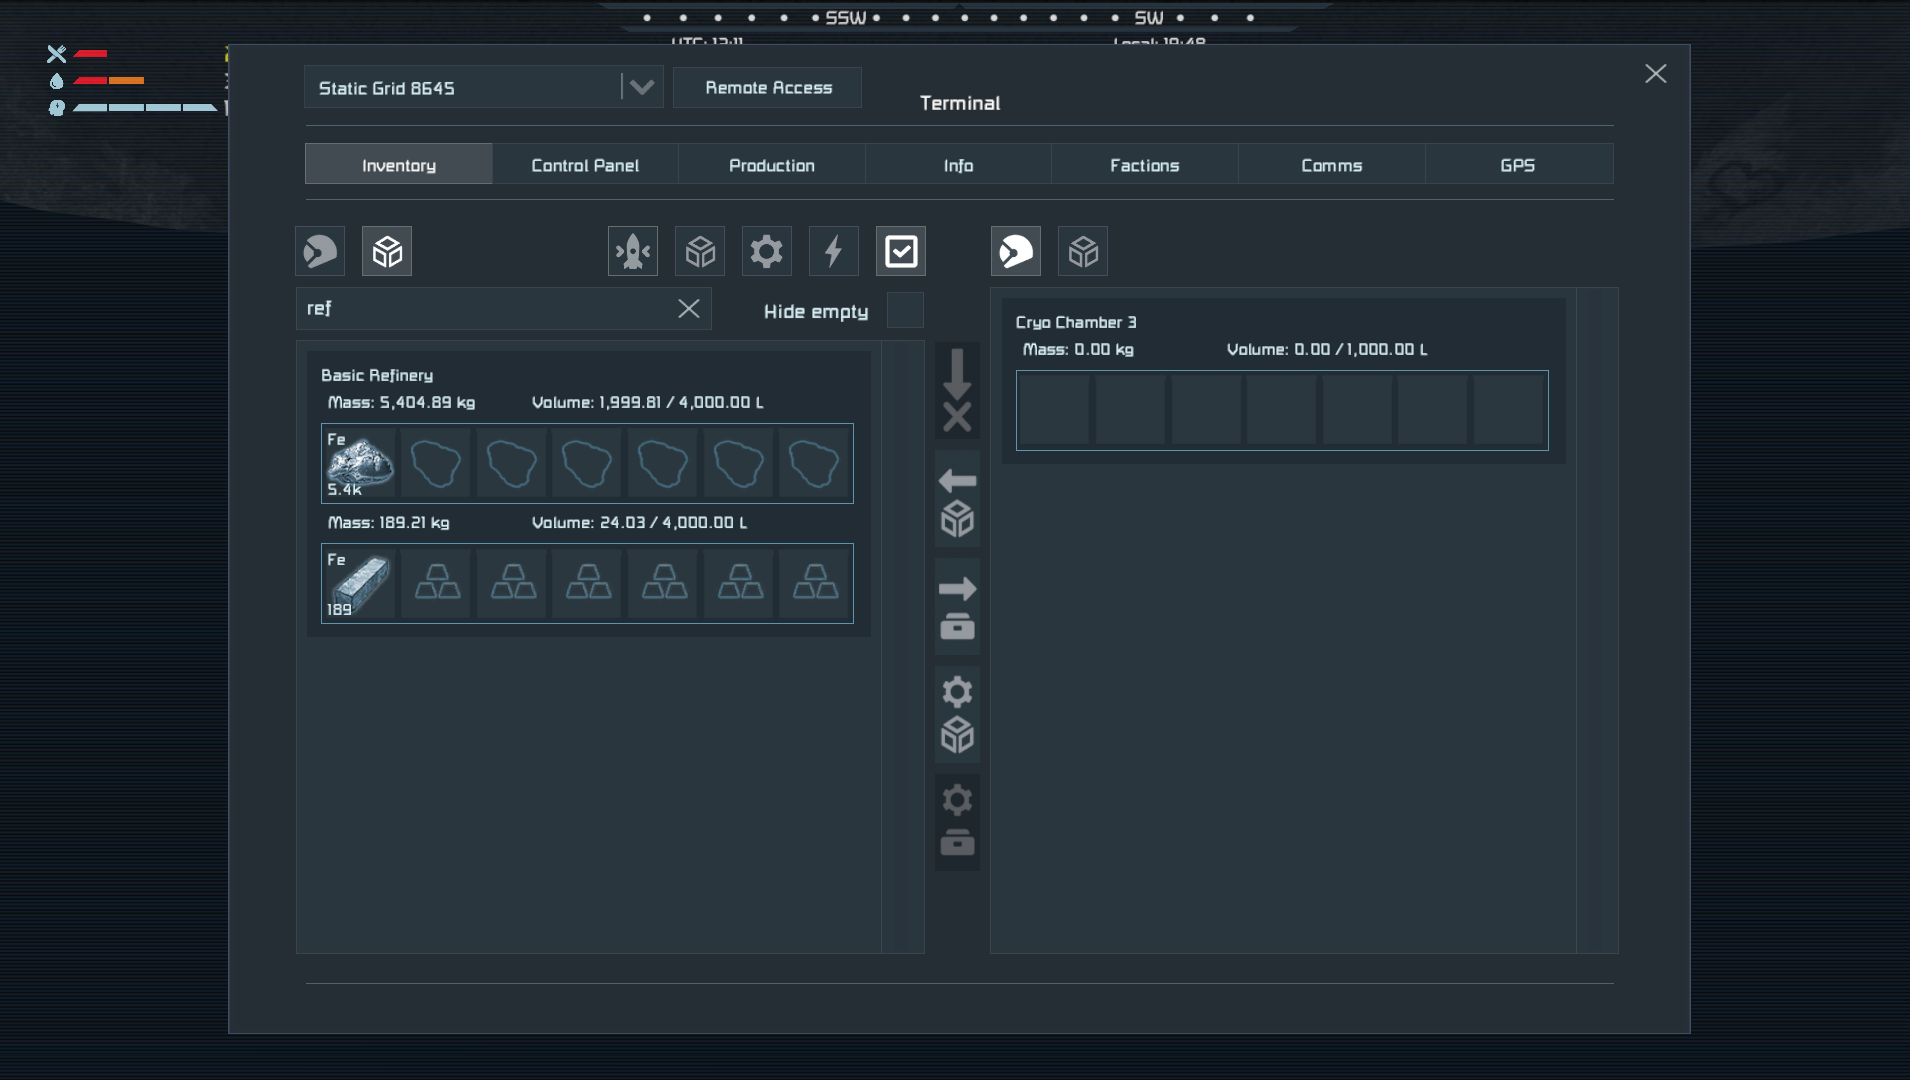Filter left list by storage cube icon
Image resolution: width=1910 pixels, height=1080 pixels.
[700, 251]
